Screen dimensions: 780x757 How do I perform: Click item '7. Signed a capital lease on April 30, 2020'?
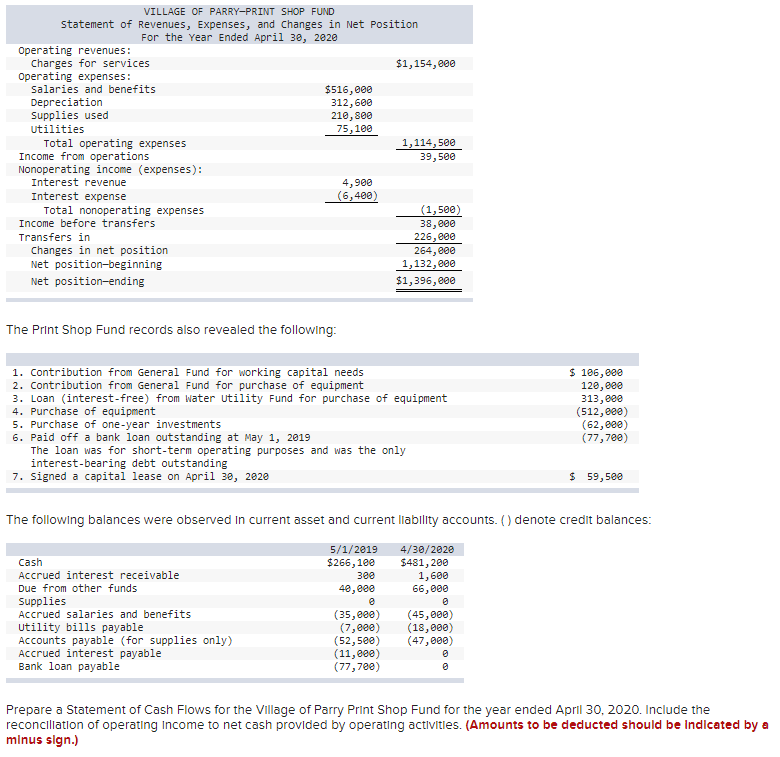click(x=141, y=476)
